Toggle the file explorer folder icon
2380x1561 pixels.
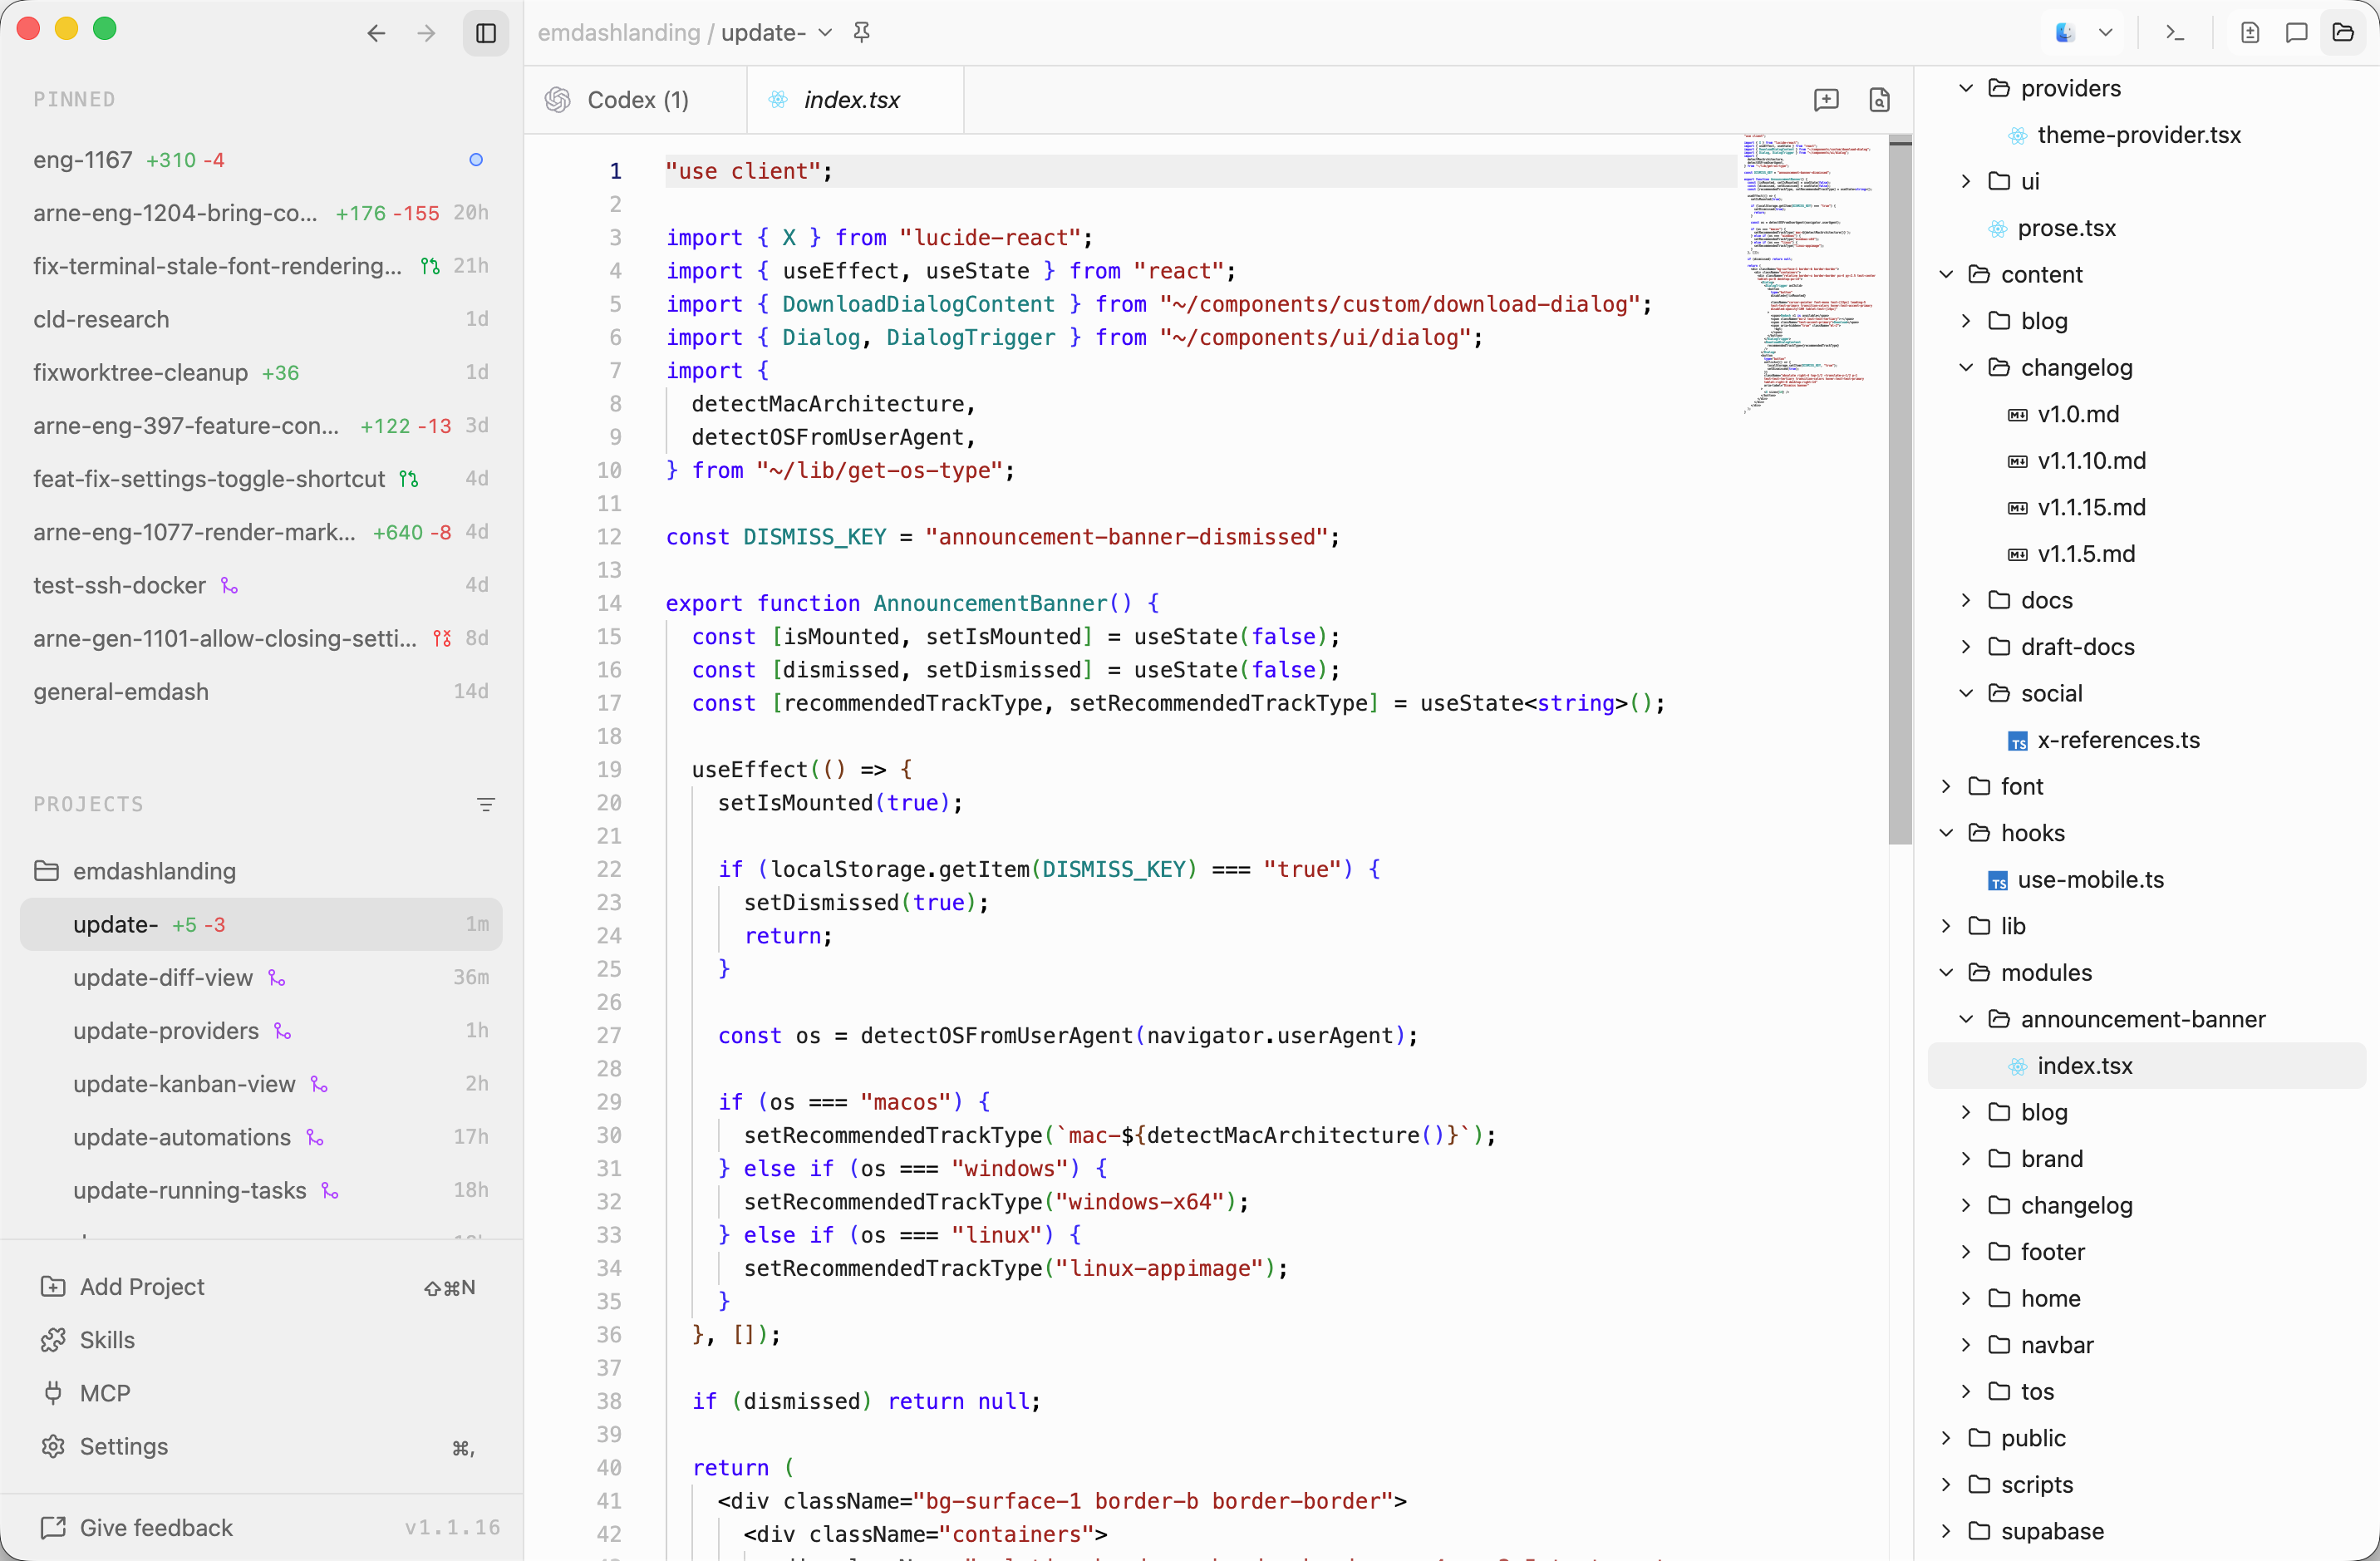click(2343, 33)
